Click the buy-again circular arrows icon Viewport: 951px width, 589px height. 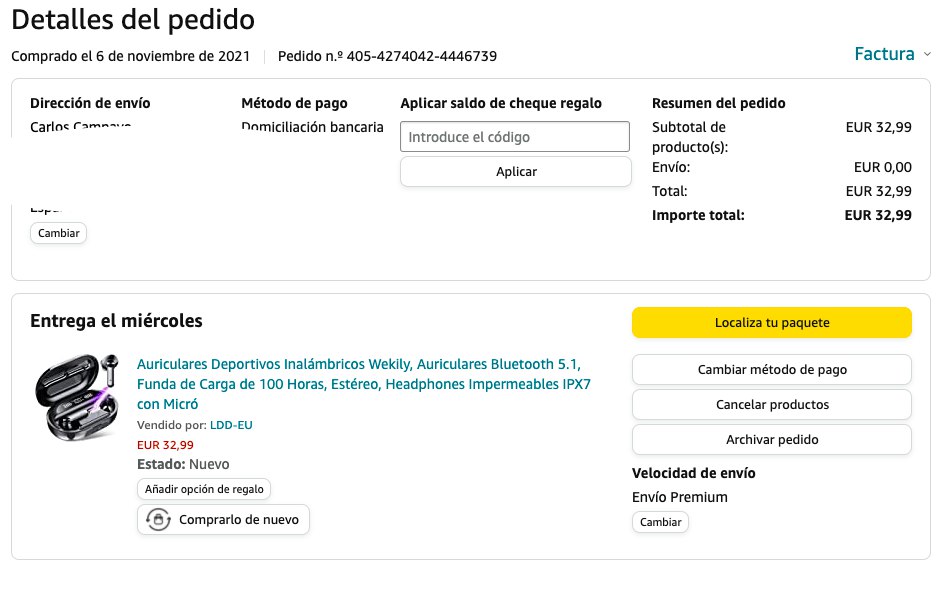click(x=158, y=520)
